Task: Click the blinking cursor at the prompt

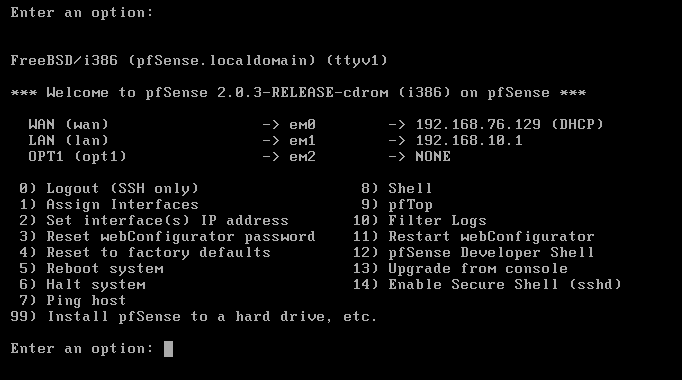Action: [168, 349]
